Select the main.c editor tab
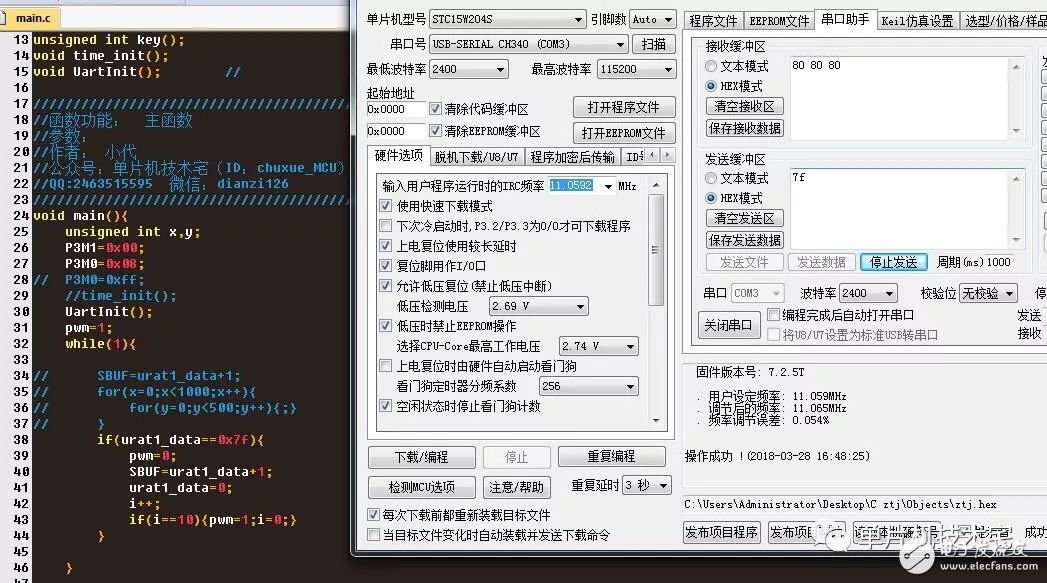Image resolution: width=1047 pixels, height=583 pixels. tap(33, 17)
